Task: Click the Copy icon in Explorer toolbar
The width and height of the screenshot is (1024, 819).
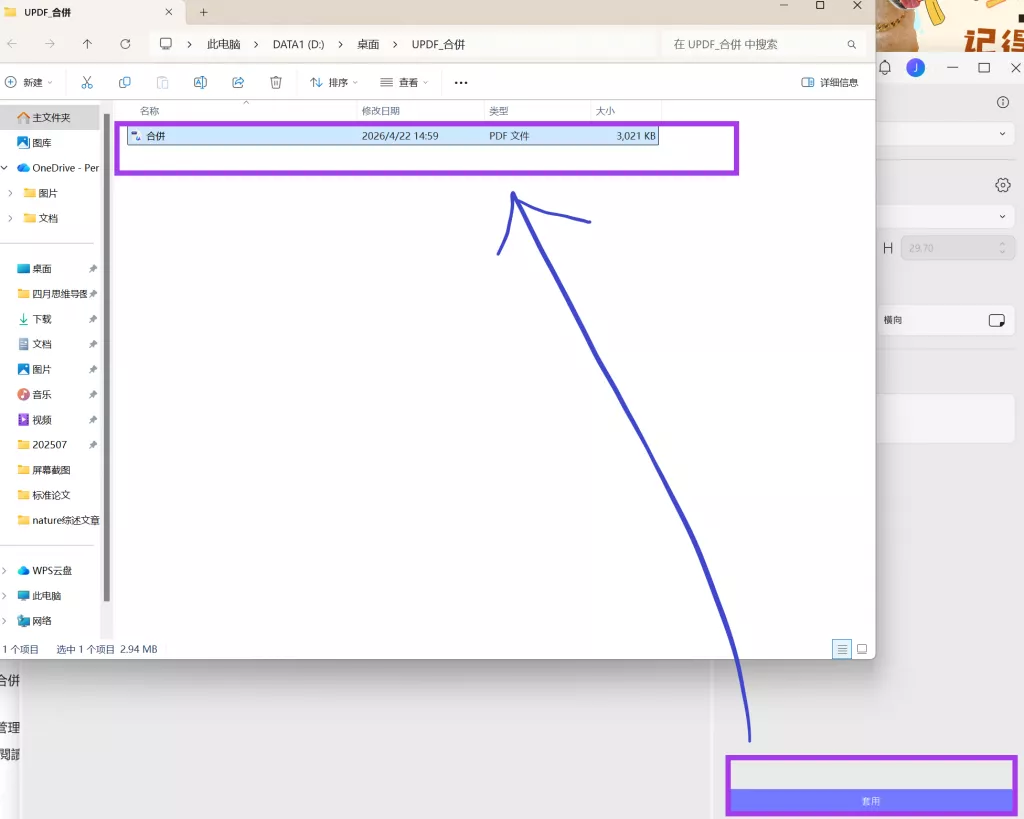Action: pos(125,82)
